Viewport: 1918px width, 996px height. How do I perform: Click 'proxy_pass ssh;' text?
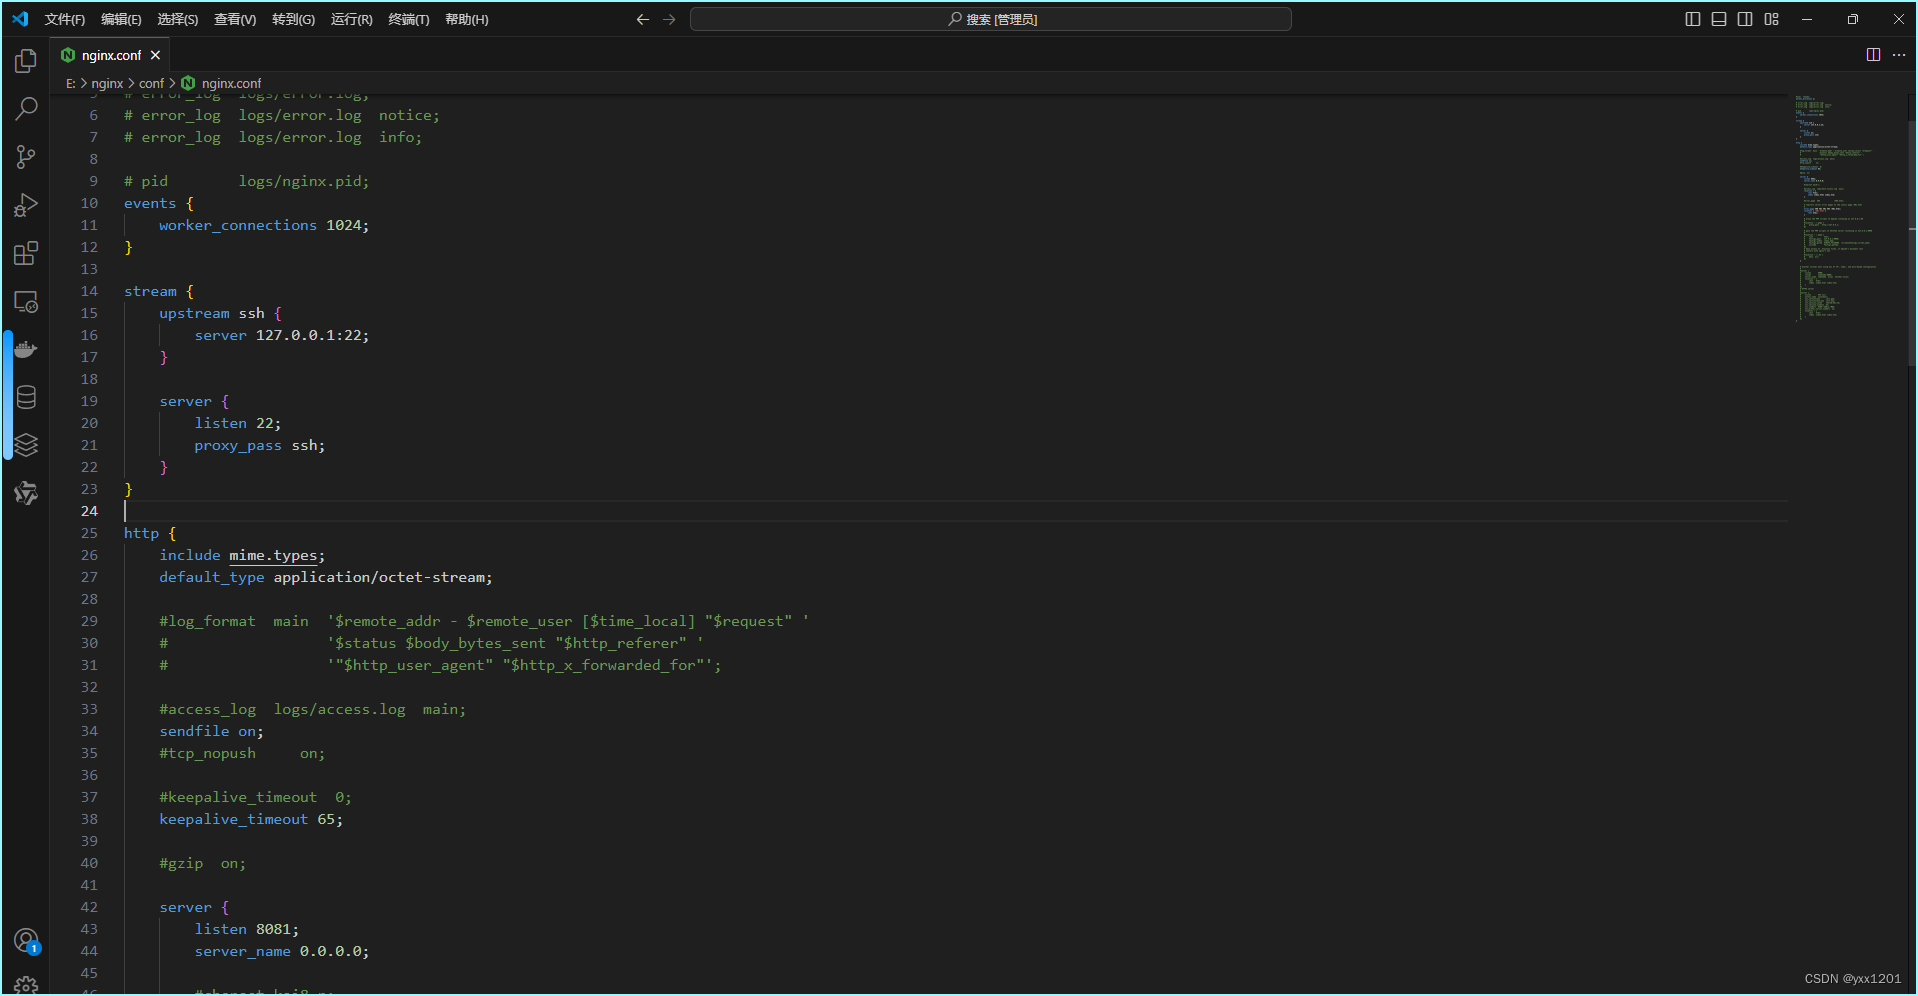tap(260, 445)
